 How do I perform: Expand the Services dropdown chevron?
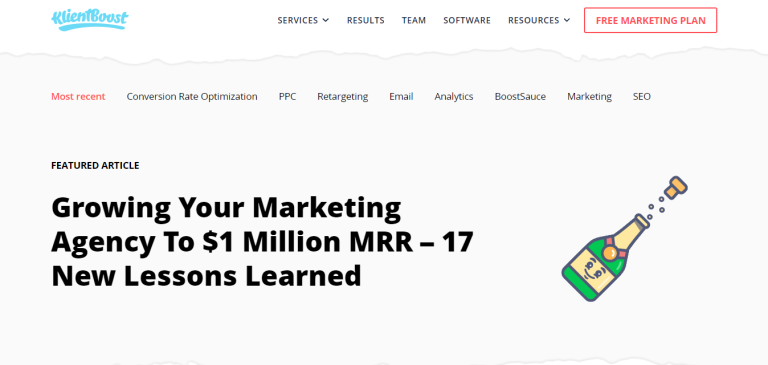(x=326, y=21)
